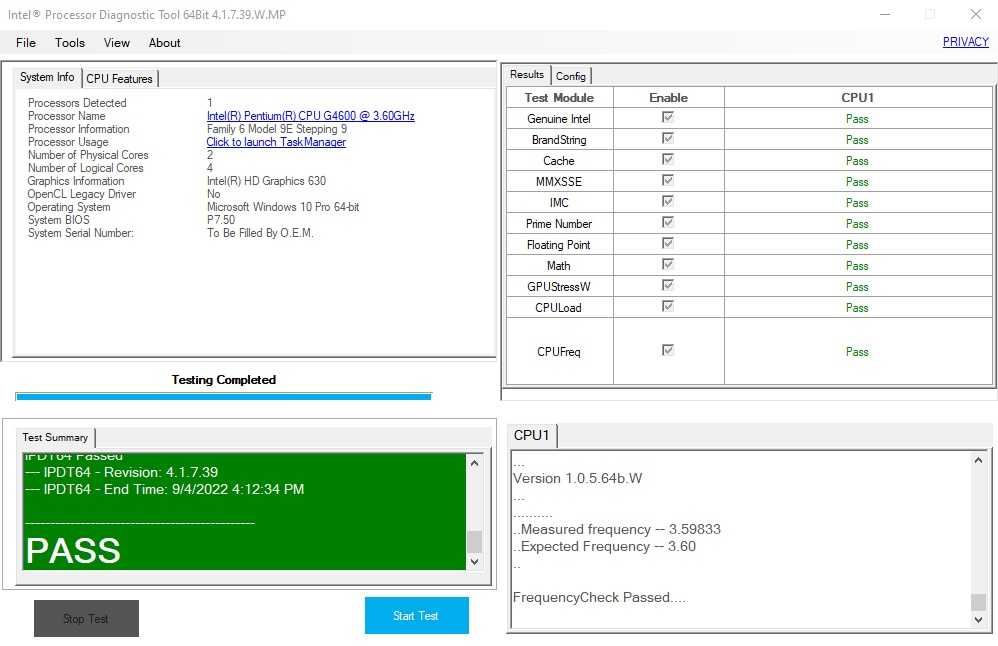Toggle the Math test checkbox
This screenshot has width=998, height=646.
(668, 264)
